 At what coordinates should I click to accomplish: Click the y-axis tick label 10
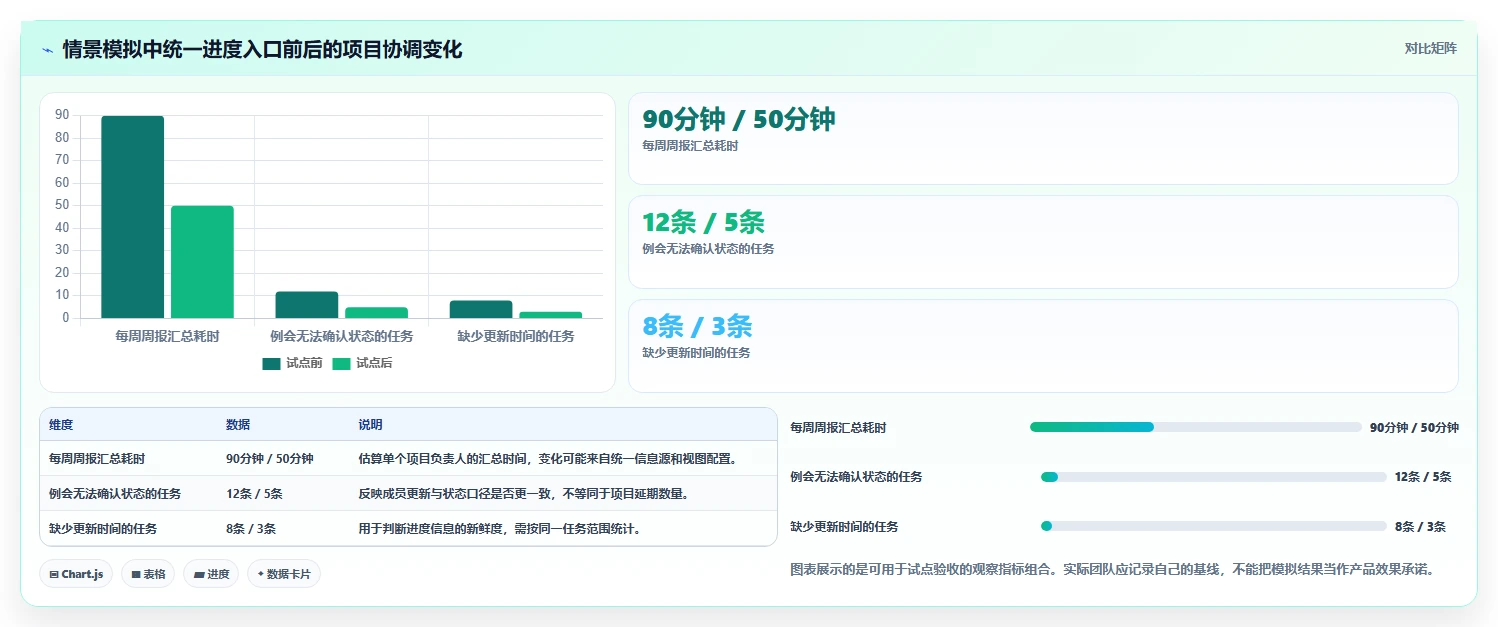click(x=62, y=295)
